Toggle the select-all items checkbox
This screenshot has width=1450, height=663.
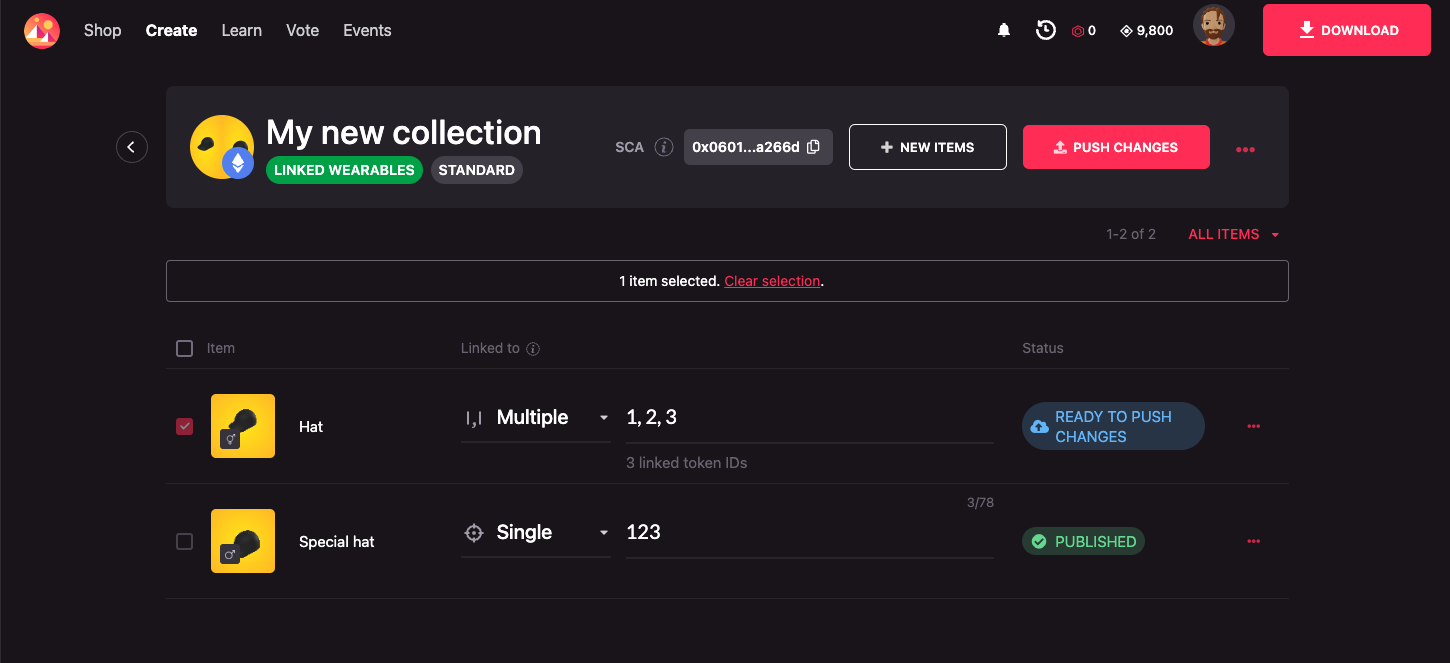click(x=184, y=348)
